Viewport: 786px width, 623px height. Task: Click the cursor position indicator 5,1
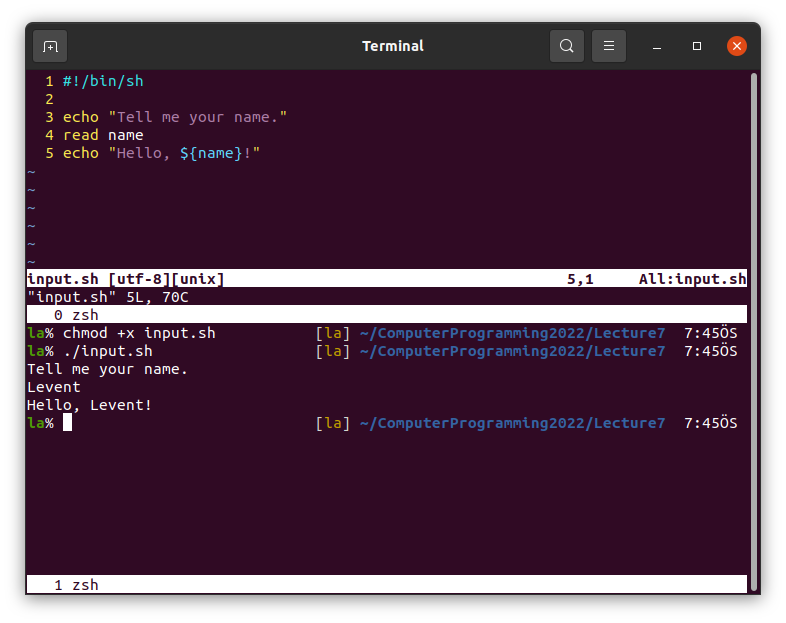(x=580, y=279)
